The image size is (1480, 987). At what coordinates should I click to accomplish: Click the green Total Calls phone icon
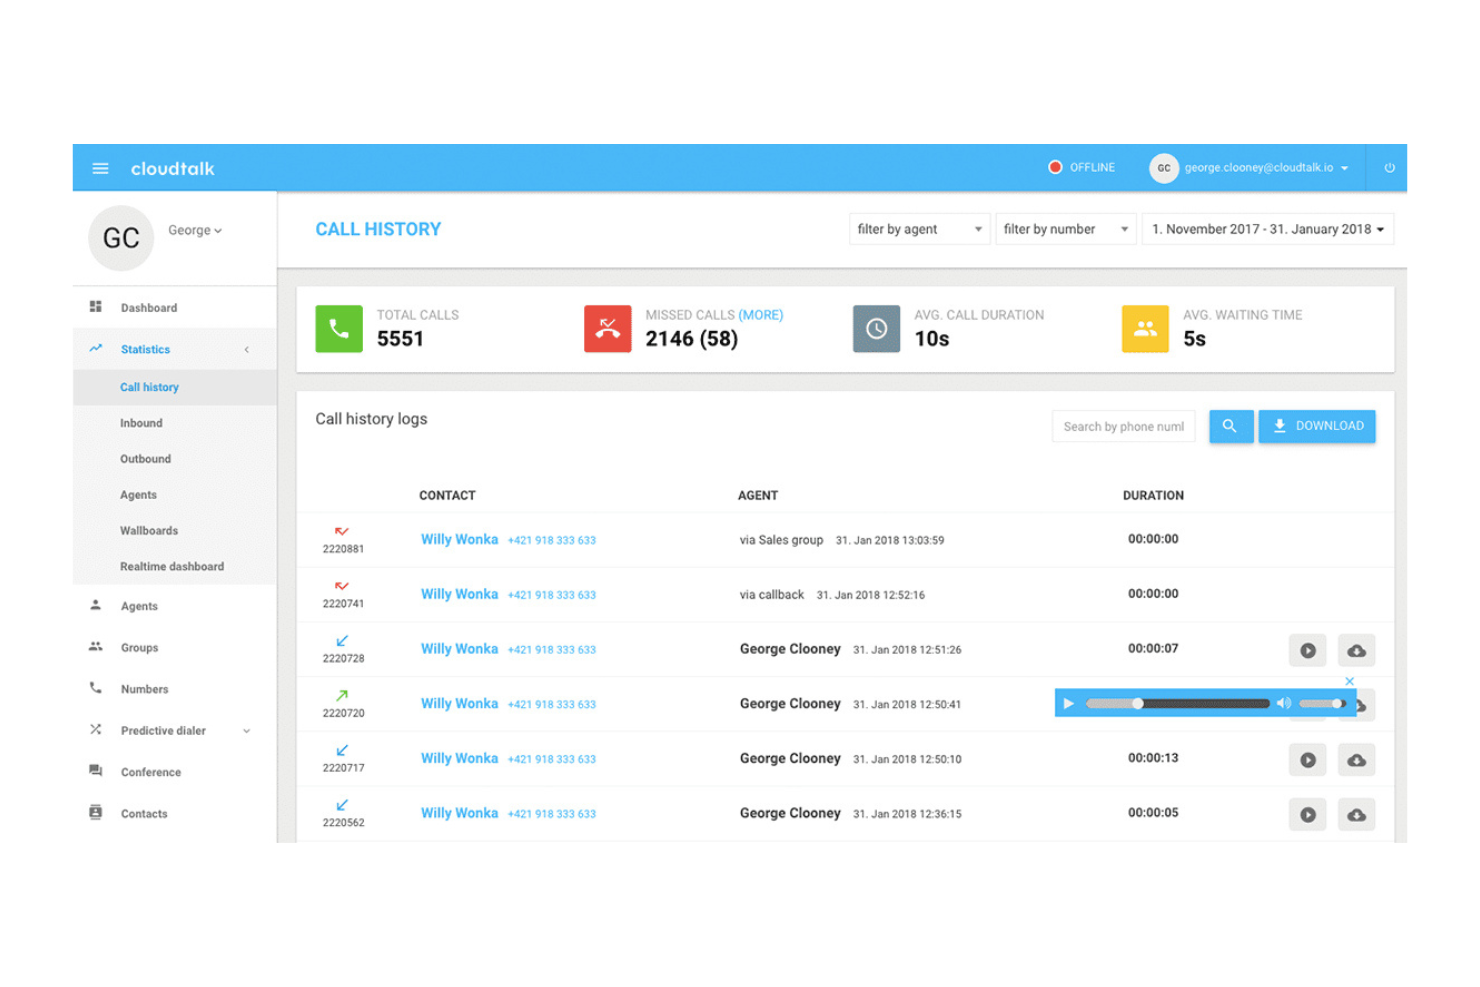click(338, 328)
